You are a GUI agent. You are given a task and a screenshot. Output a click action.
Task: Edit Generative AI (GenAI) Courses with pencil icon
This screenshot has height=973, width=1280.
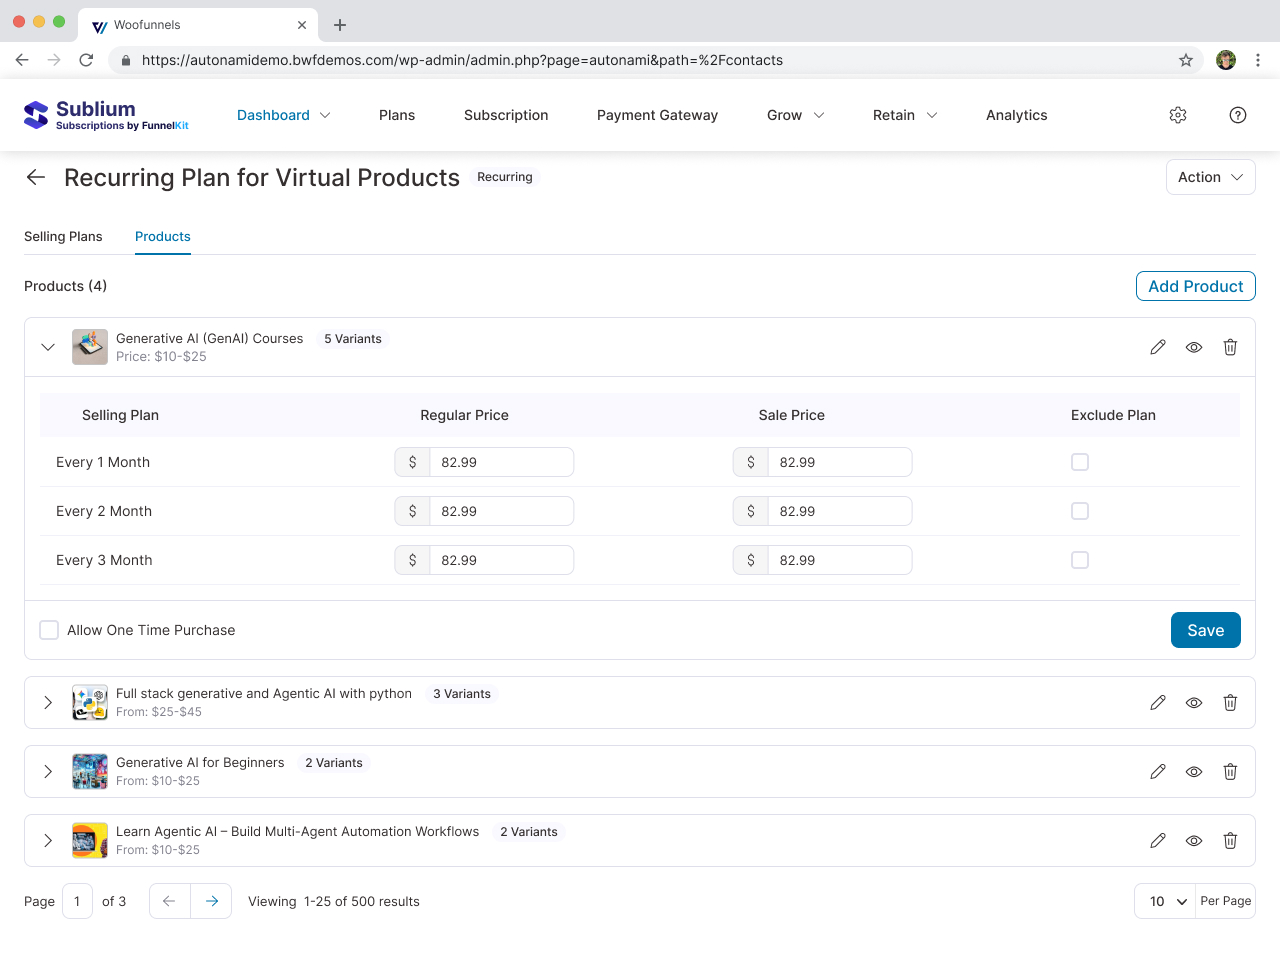tap(1158, 347)
